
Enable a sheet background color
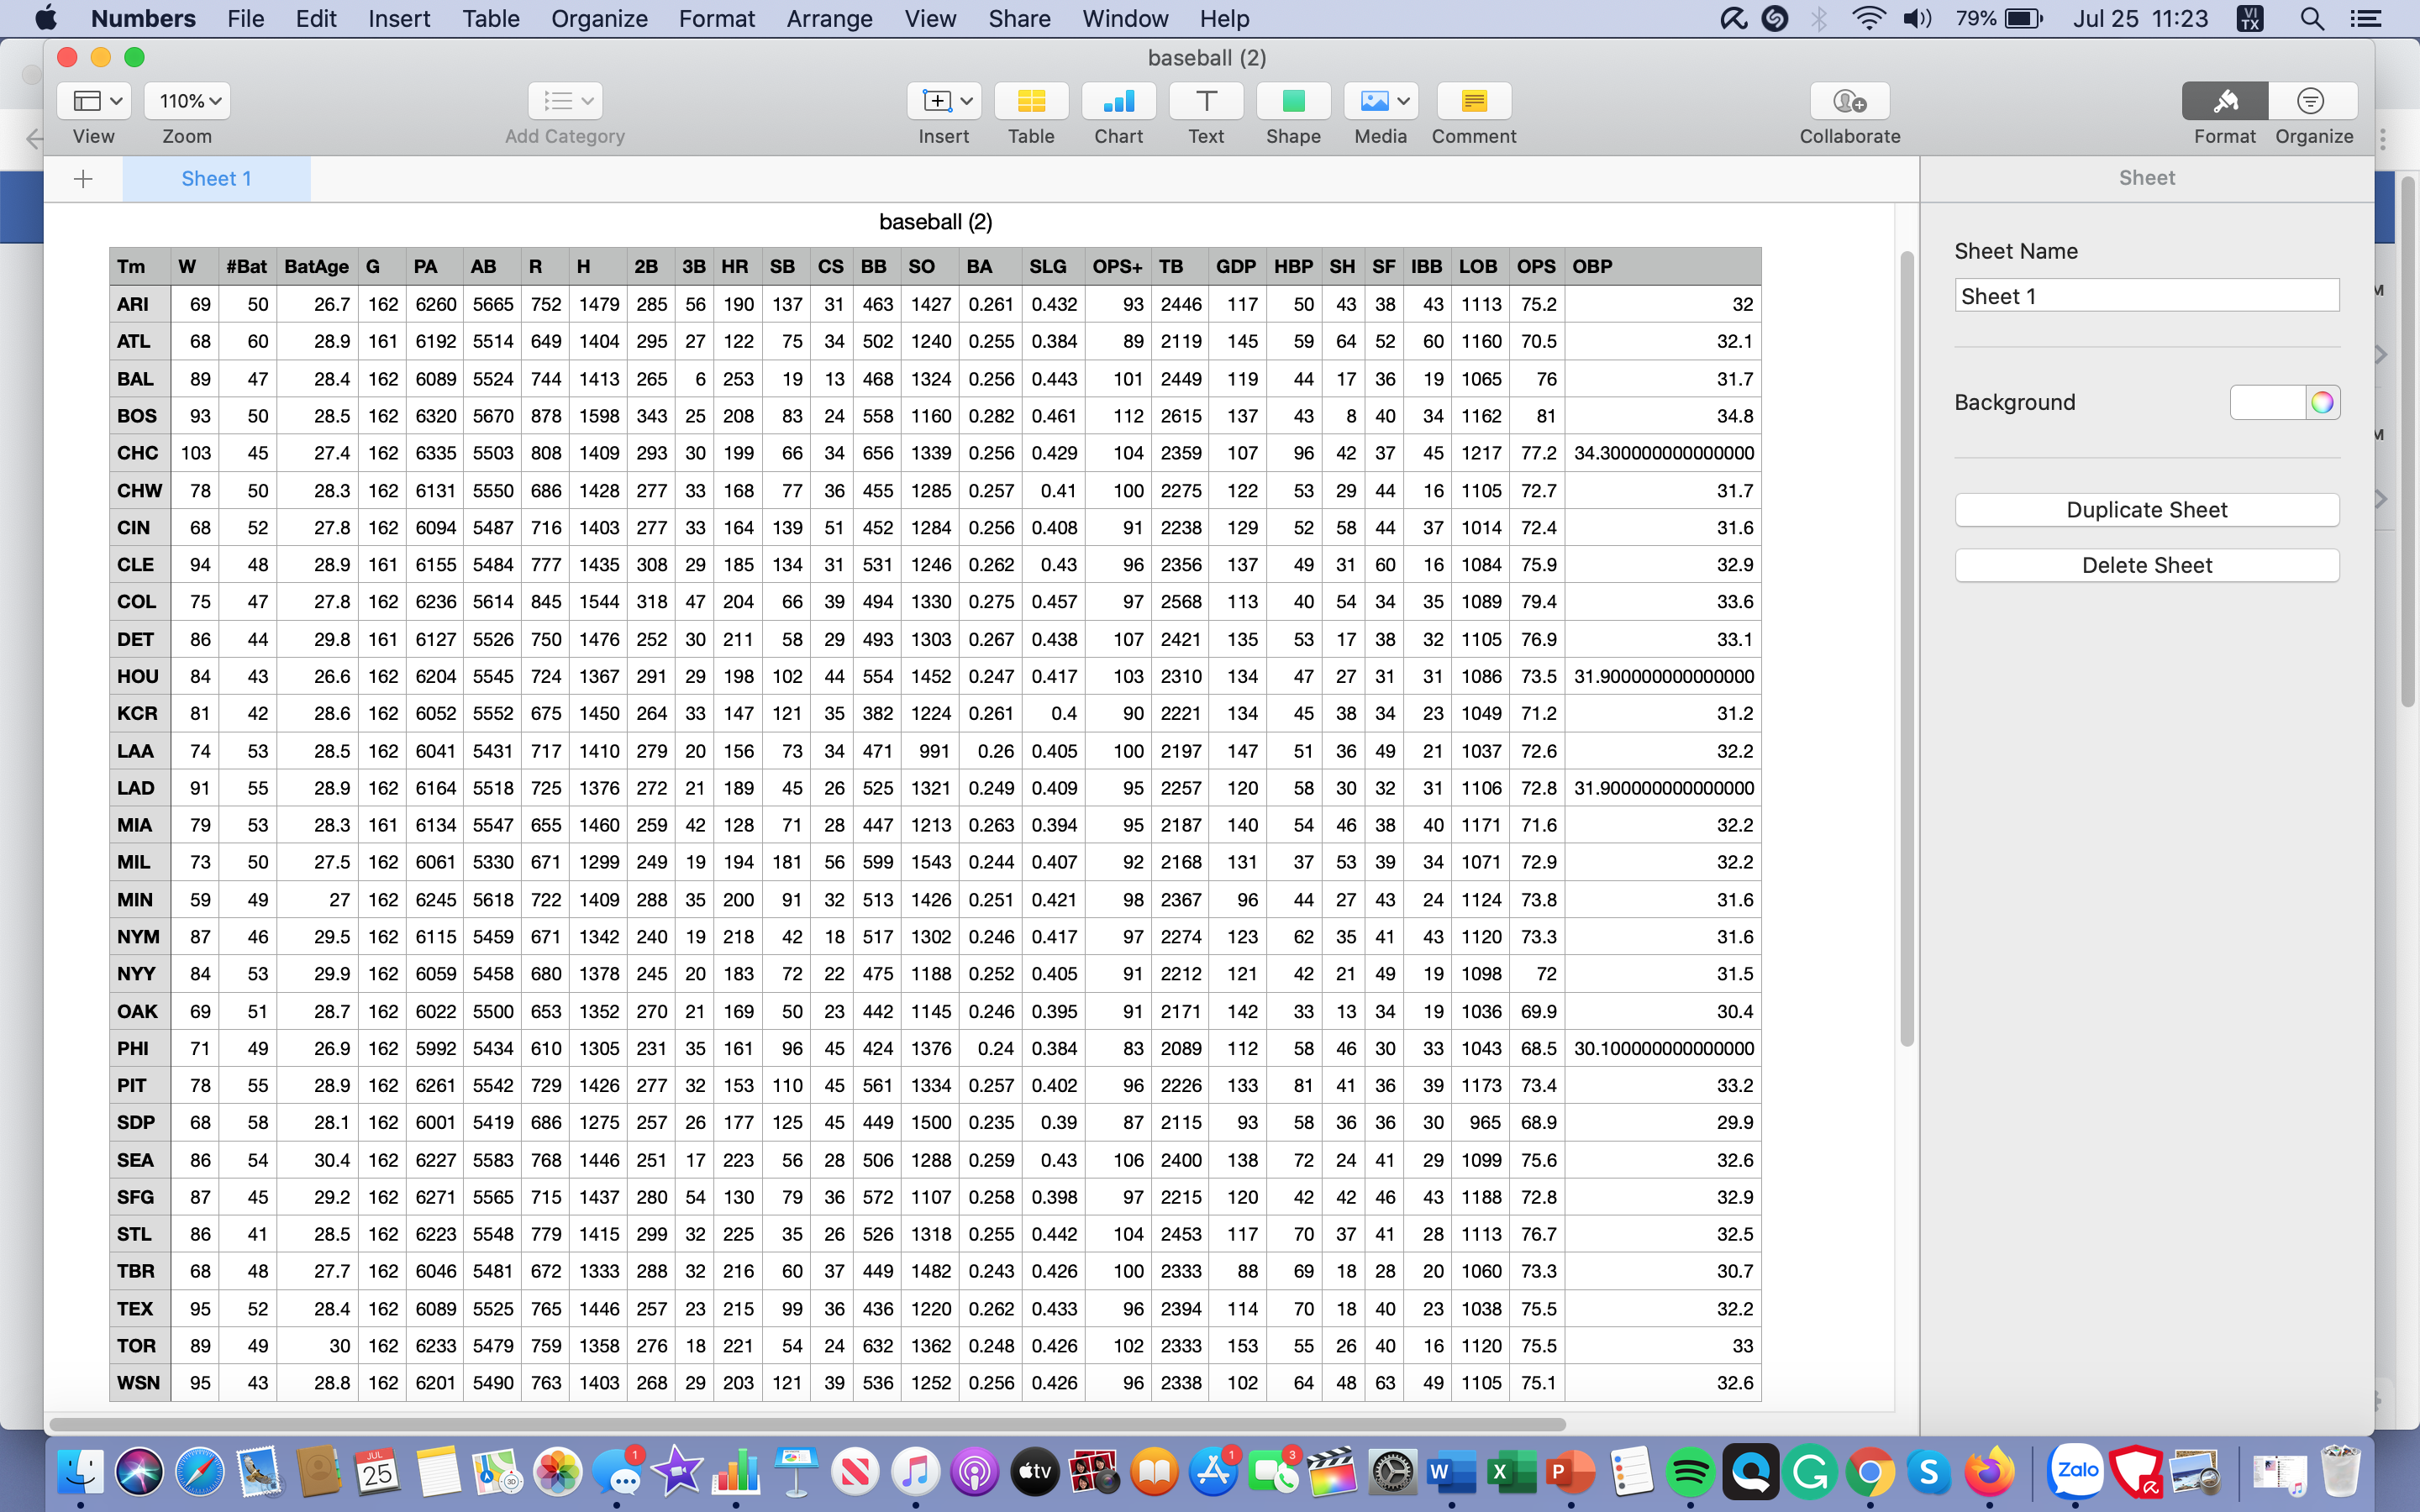pos(2269,402)
